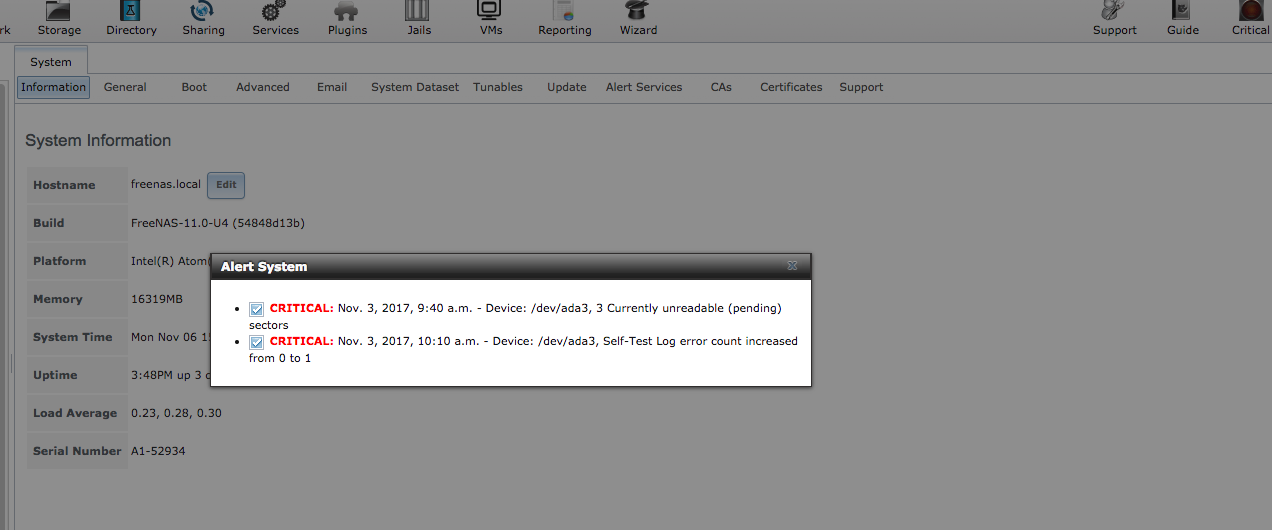The height and width of the screenshot is (530, 1272).
Task: Switch to the Certificates tab
Action: (791, 87)
